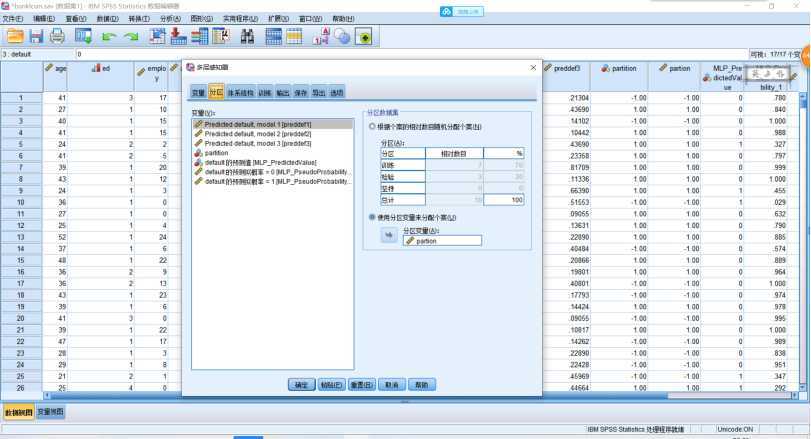Switch to the 数据视图 tab at bottom
This screenshot has height=439, width=811.
pyautogui.click(x=19, y=412)
